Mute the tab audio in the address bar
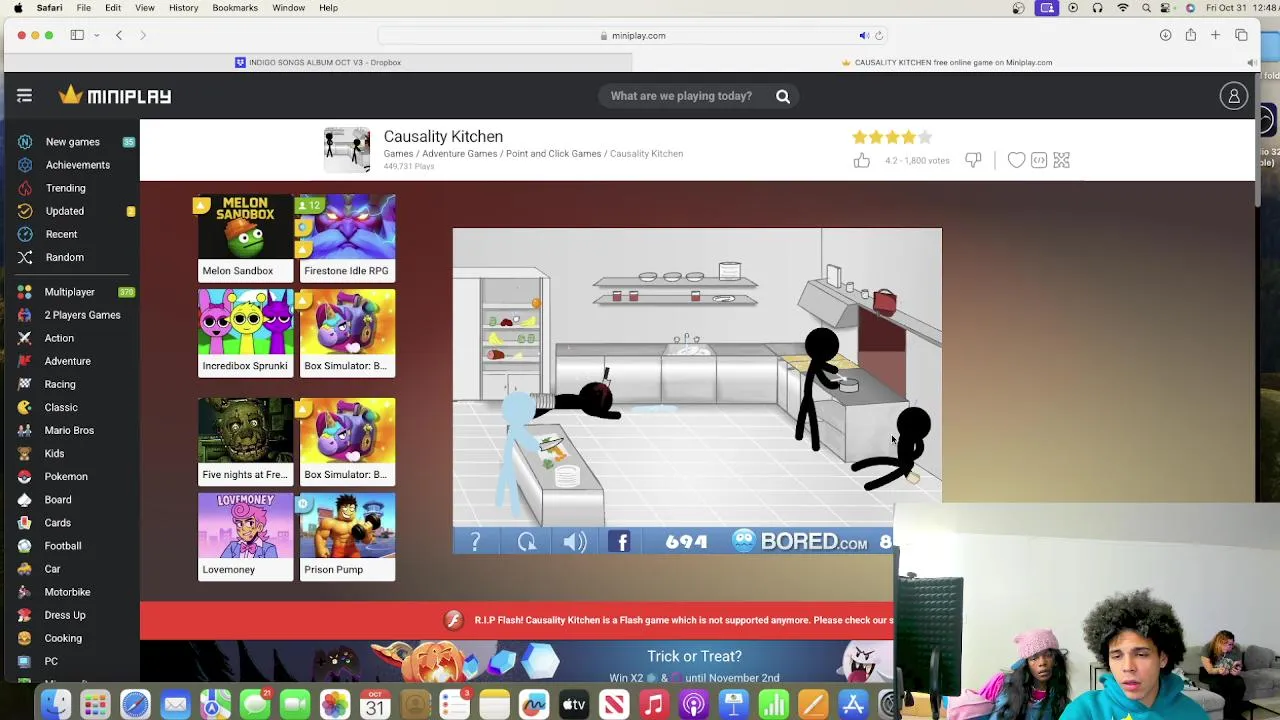The image size is (1280, 720). pos(864,36)
